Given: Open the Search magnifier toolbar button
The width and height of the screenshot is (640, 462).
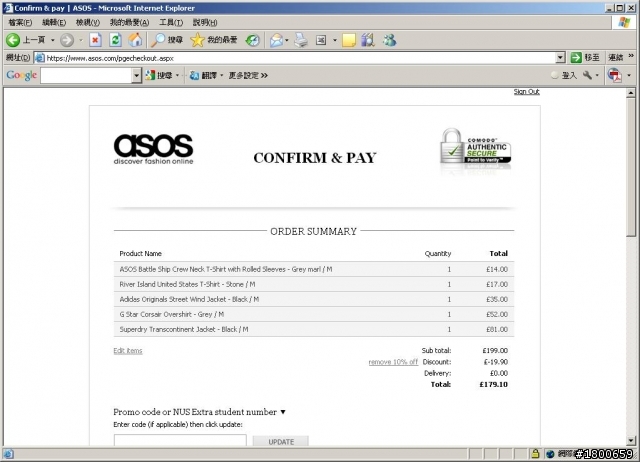Looking at the screenshot, I should 167,40.
